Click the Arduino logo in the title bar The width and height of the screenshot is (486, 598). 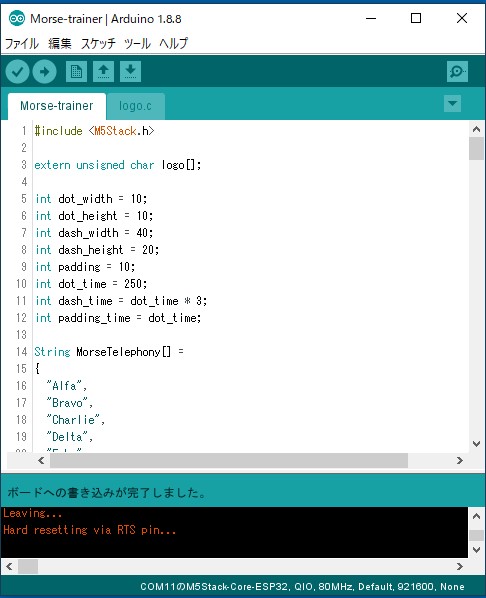[17, 18]
